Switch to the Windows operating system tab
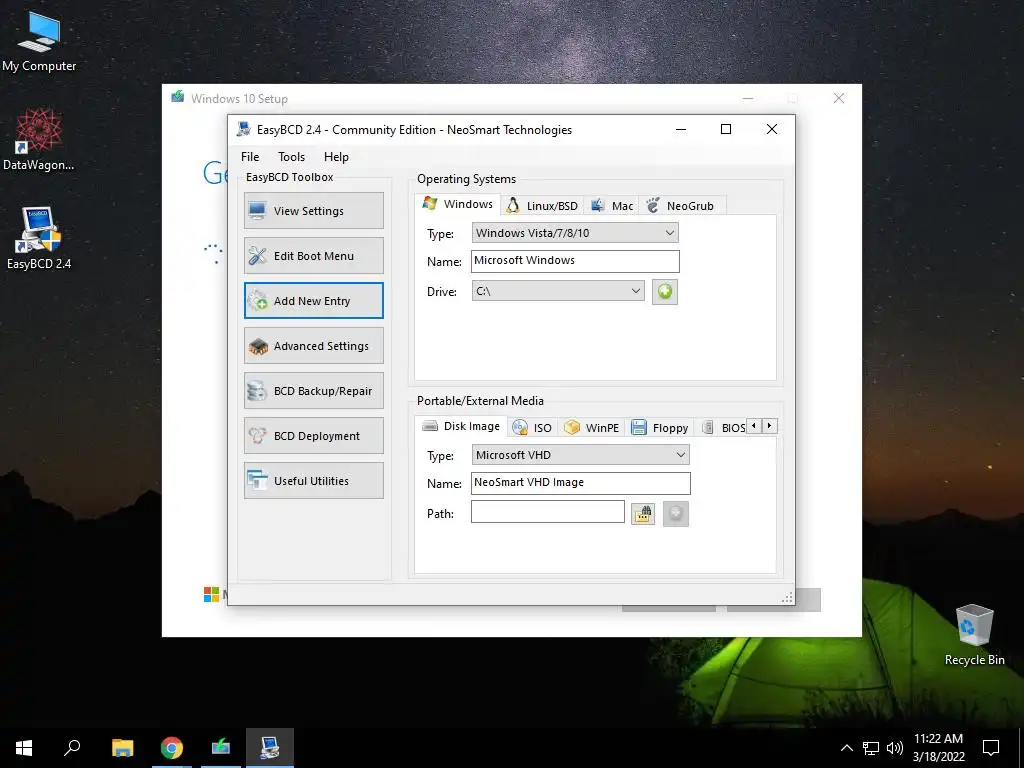Viewport: 1024px width, 768px height. (458, 204)
